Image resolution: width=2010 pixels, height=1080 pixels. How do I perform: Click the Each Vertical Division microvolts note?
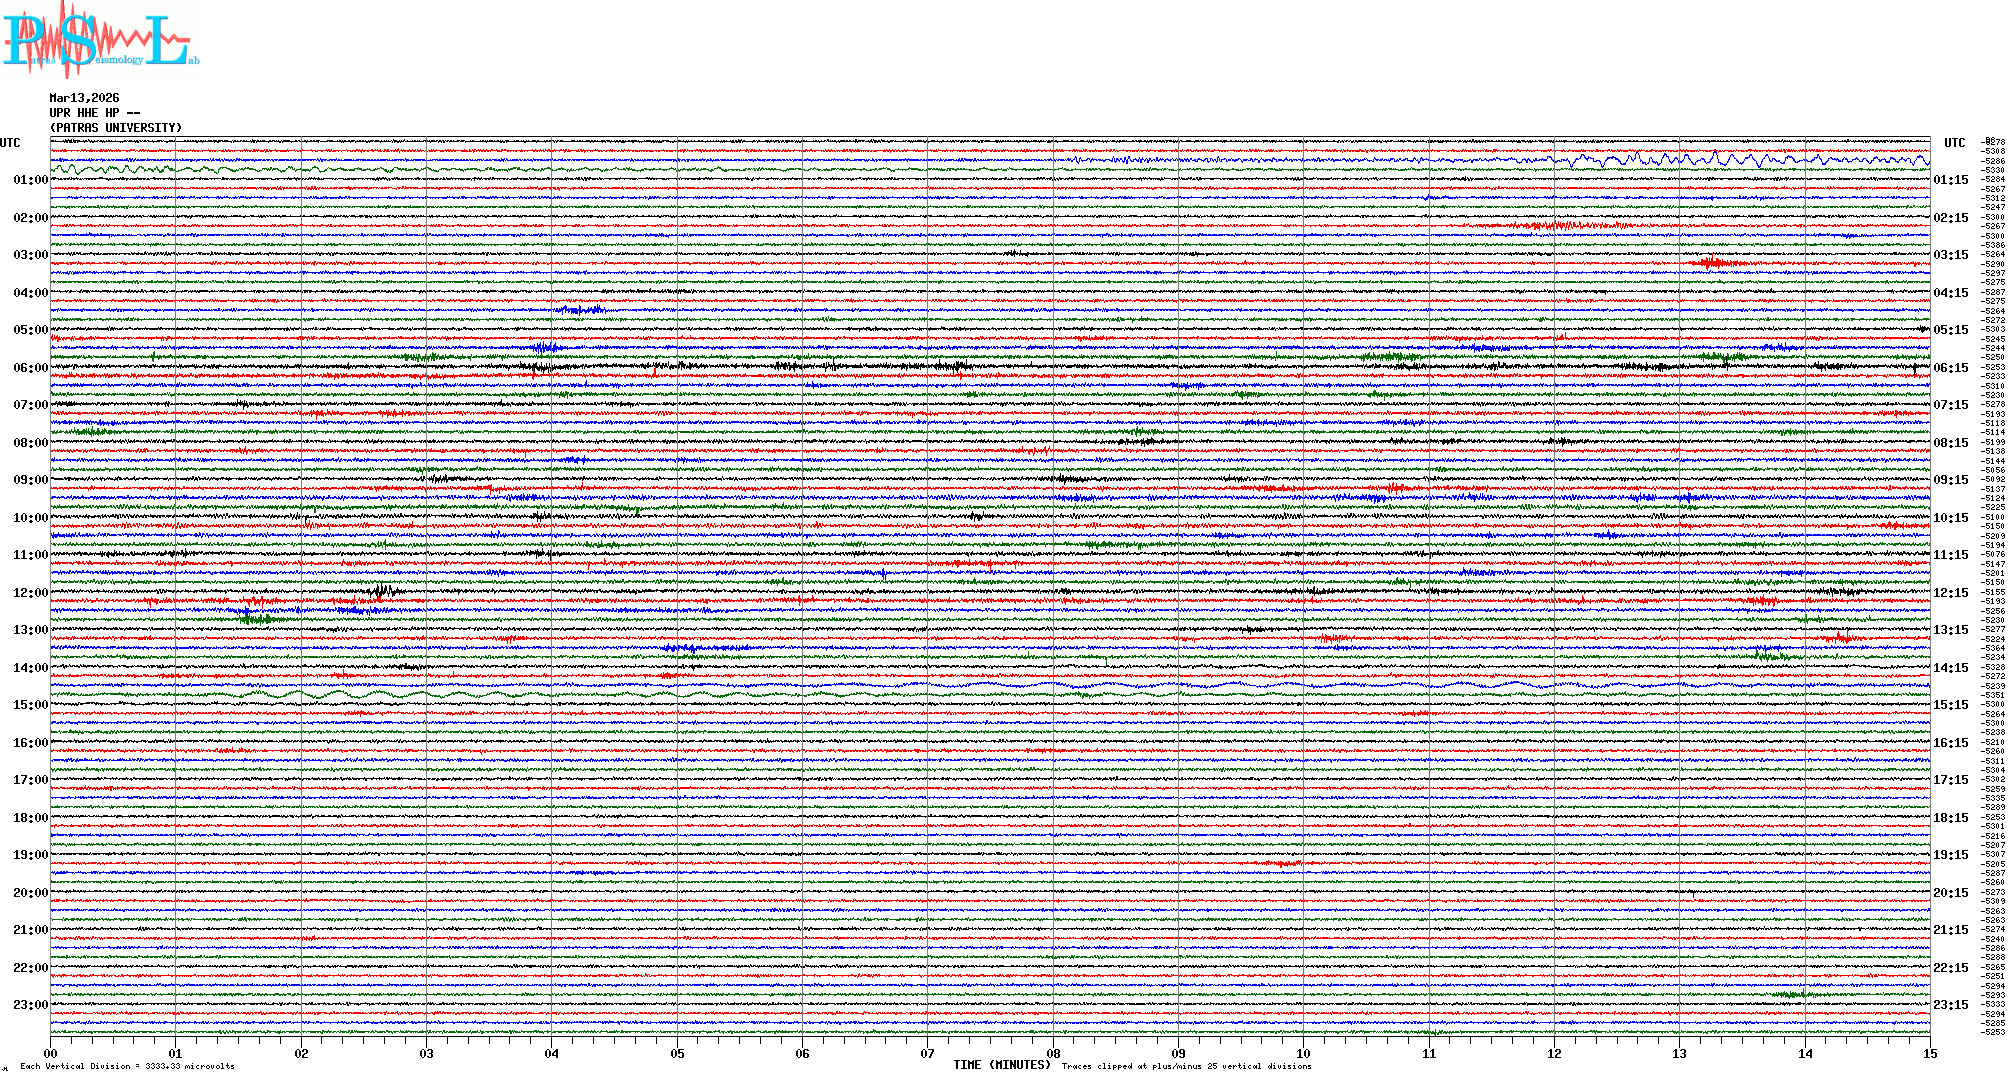point(127,1066)
